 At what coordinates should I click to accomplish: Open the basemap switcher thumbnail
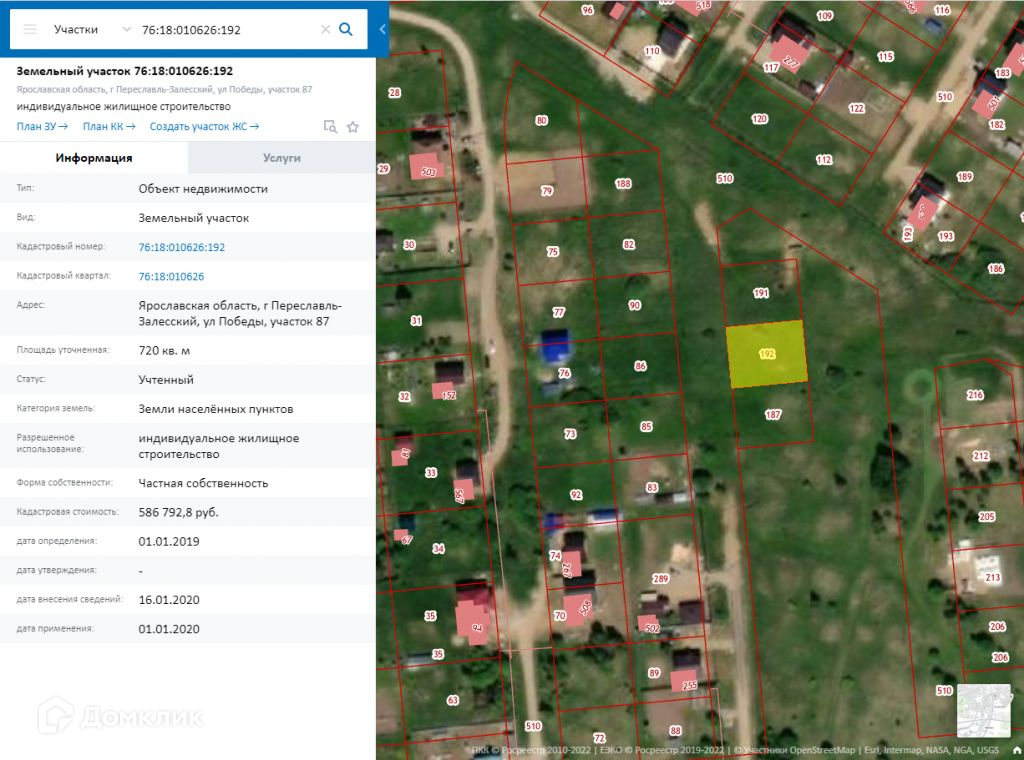984,710
